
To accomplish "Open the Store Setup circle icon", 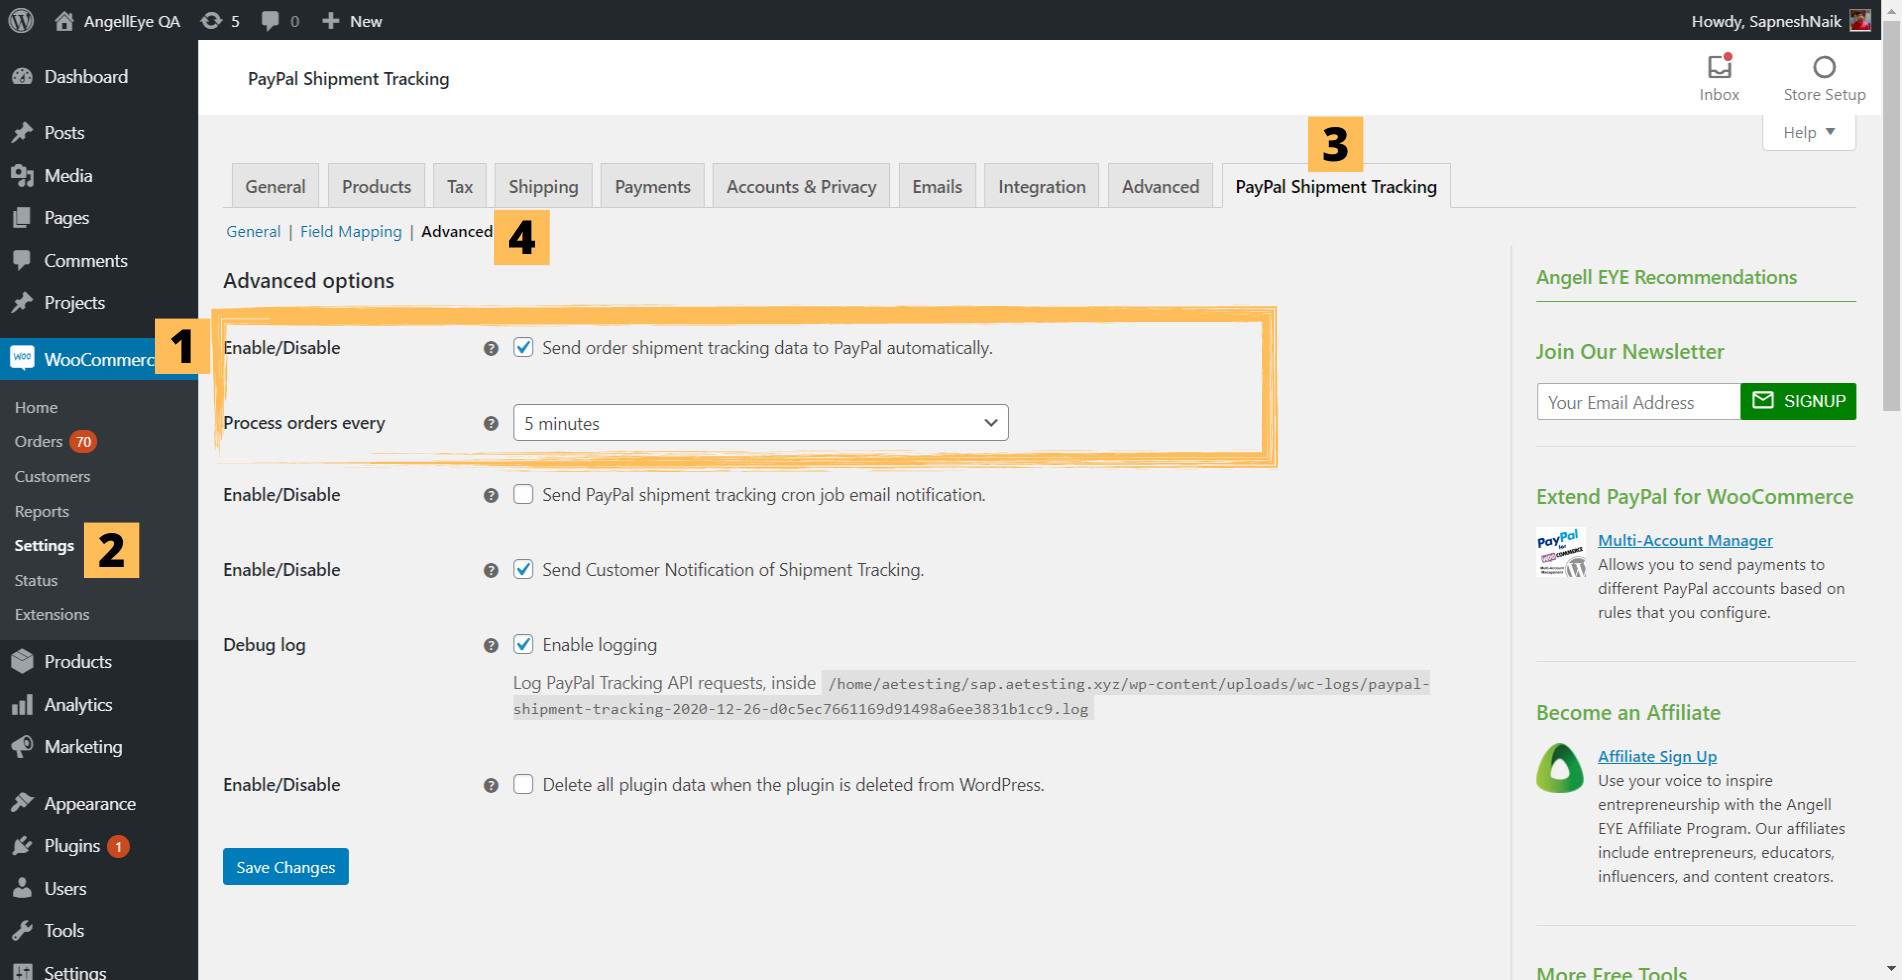I will point(1824,67).
